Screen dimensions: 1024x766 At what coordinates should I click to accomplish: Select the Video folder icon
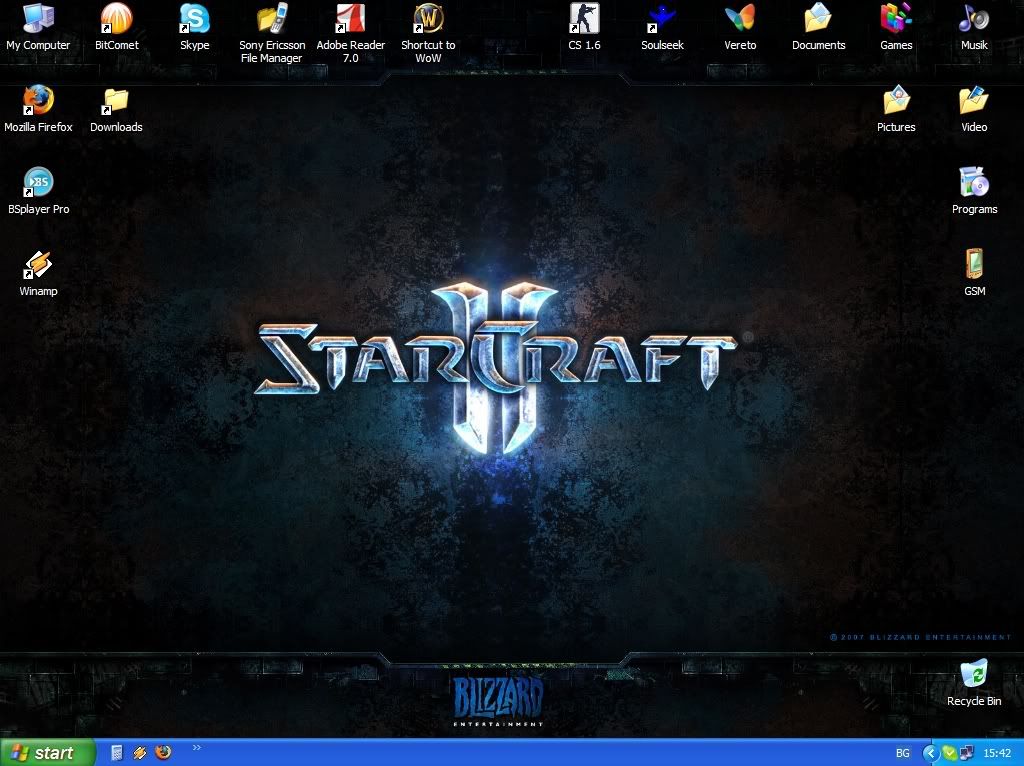pos(974,101)
